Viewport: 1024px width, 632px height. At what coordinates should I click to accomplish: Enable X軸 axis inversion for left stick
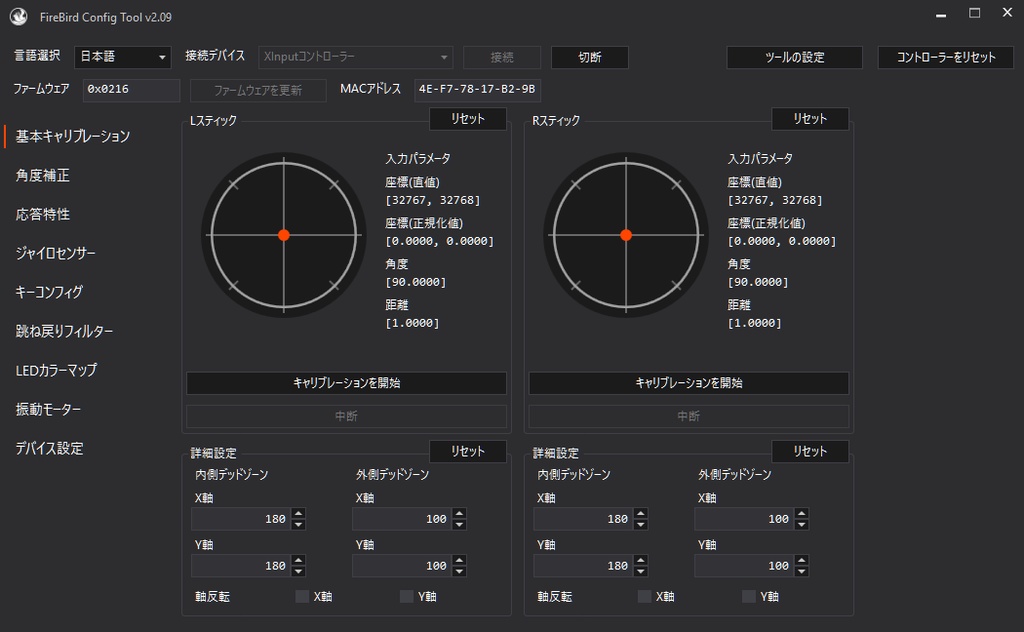(x=300, y=596)
